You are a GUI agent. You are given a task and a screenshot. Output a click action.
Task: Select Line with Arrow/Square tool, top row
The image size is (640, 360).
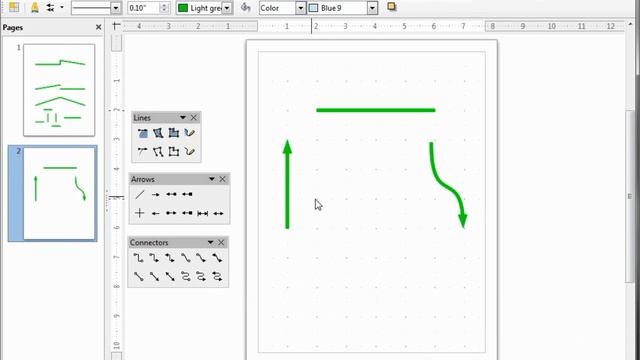tap(187, 194)
